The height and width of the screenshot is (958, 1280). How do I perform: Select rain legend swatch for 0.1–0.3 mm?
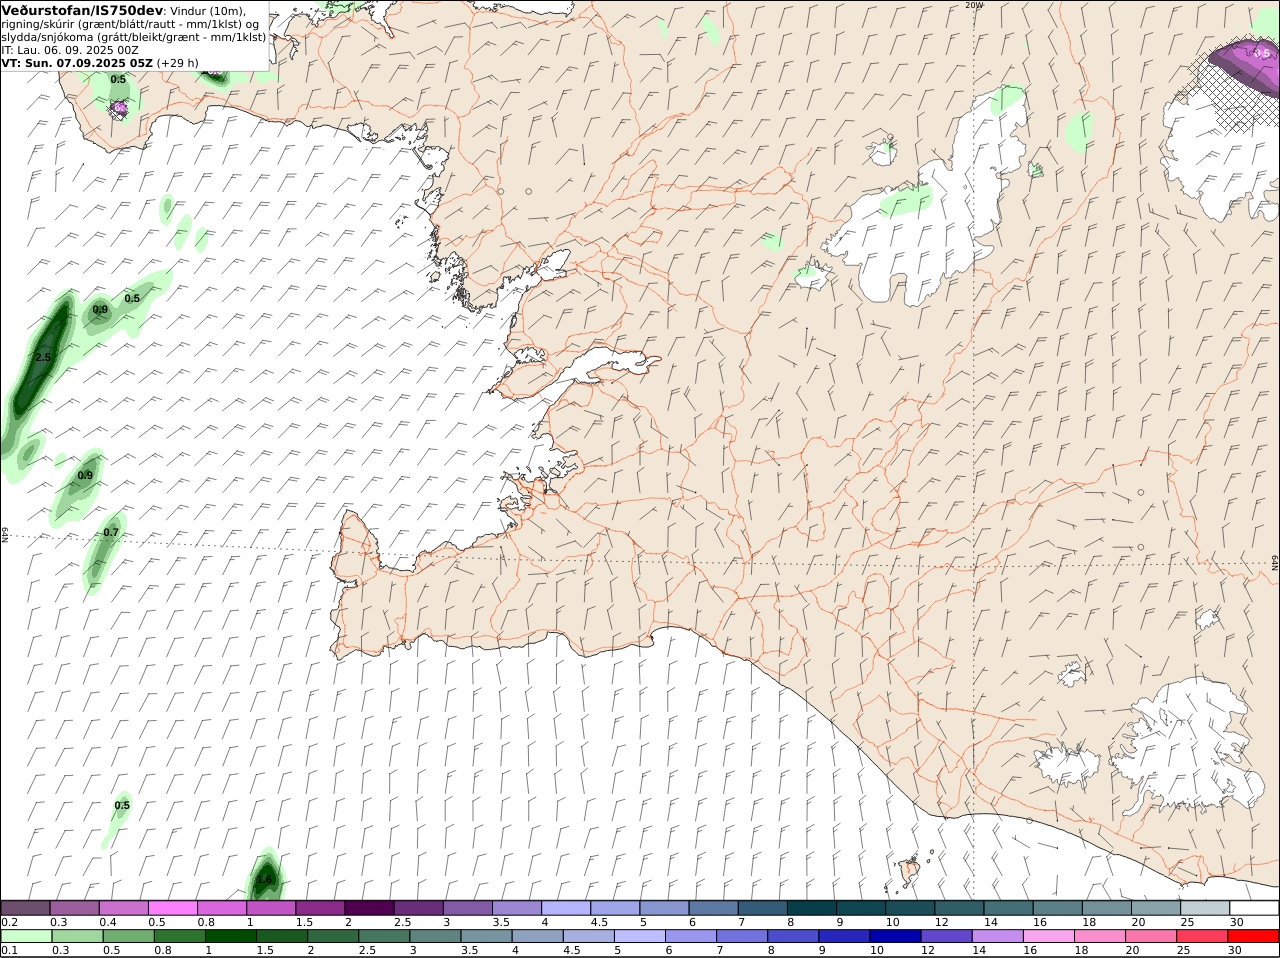coord(26,936)
